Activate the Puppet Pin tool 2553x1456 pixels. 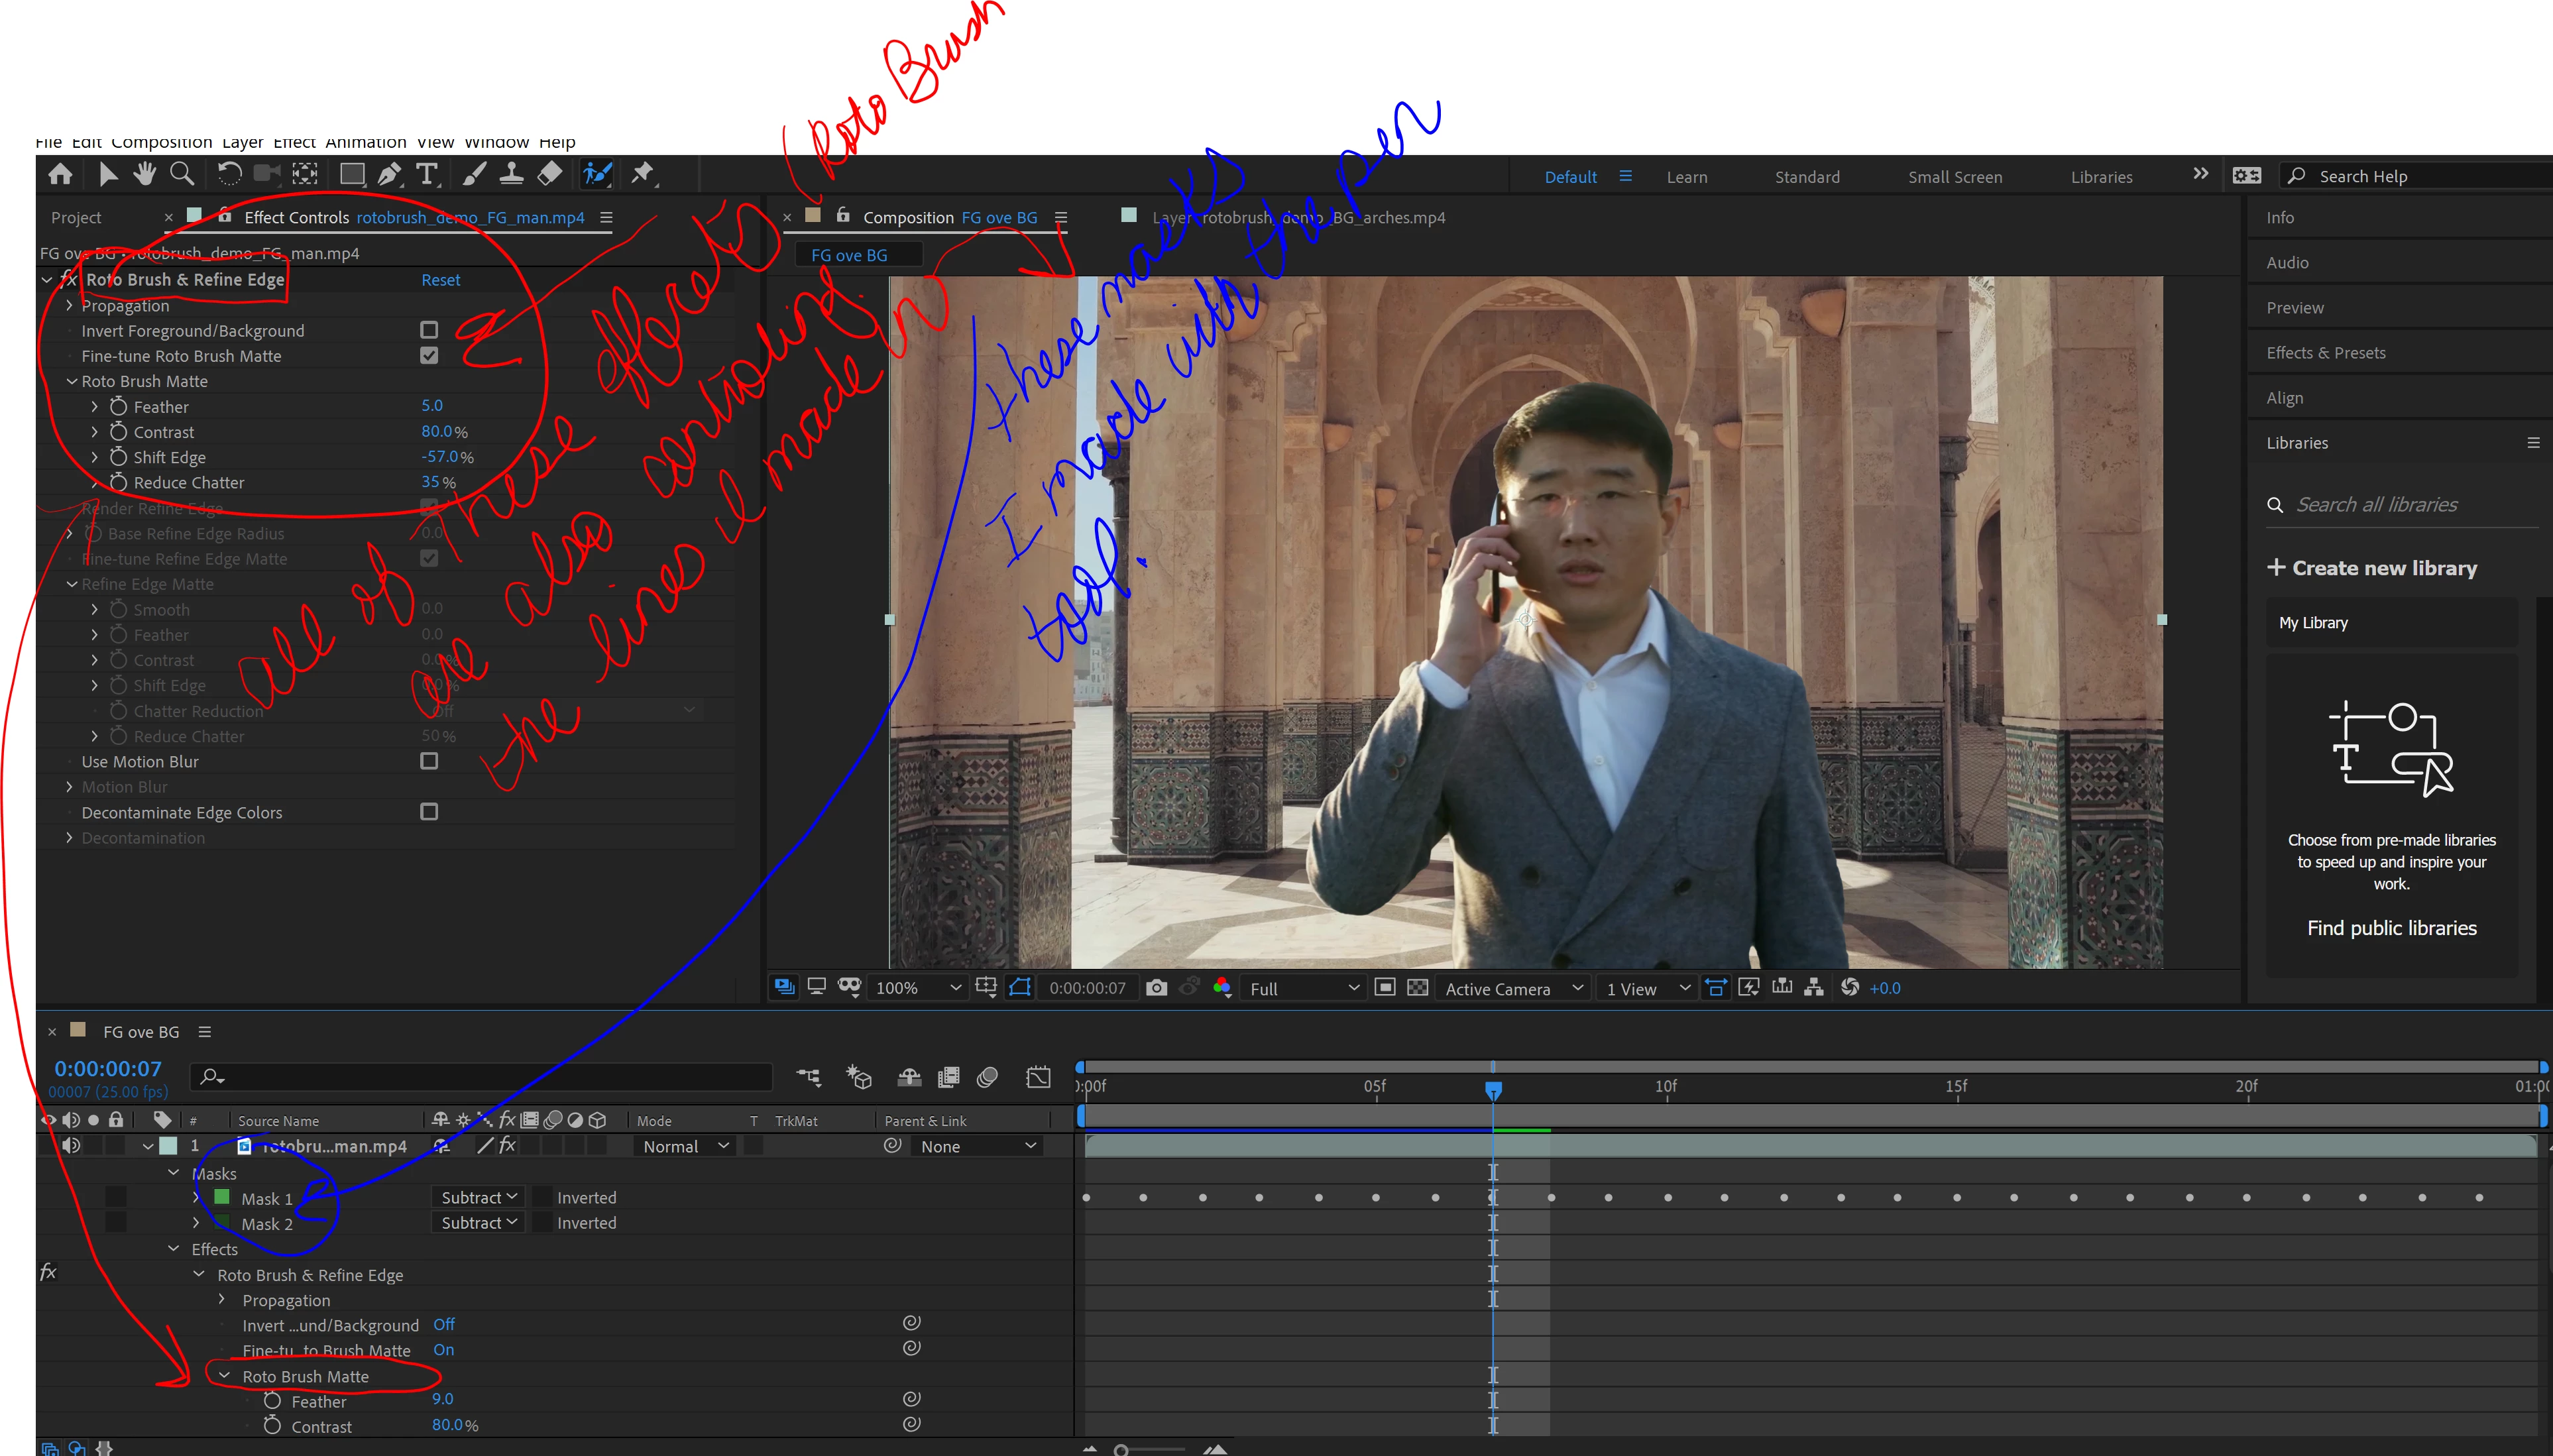click(642, 174)
